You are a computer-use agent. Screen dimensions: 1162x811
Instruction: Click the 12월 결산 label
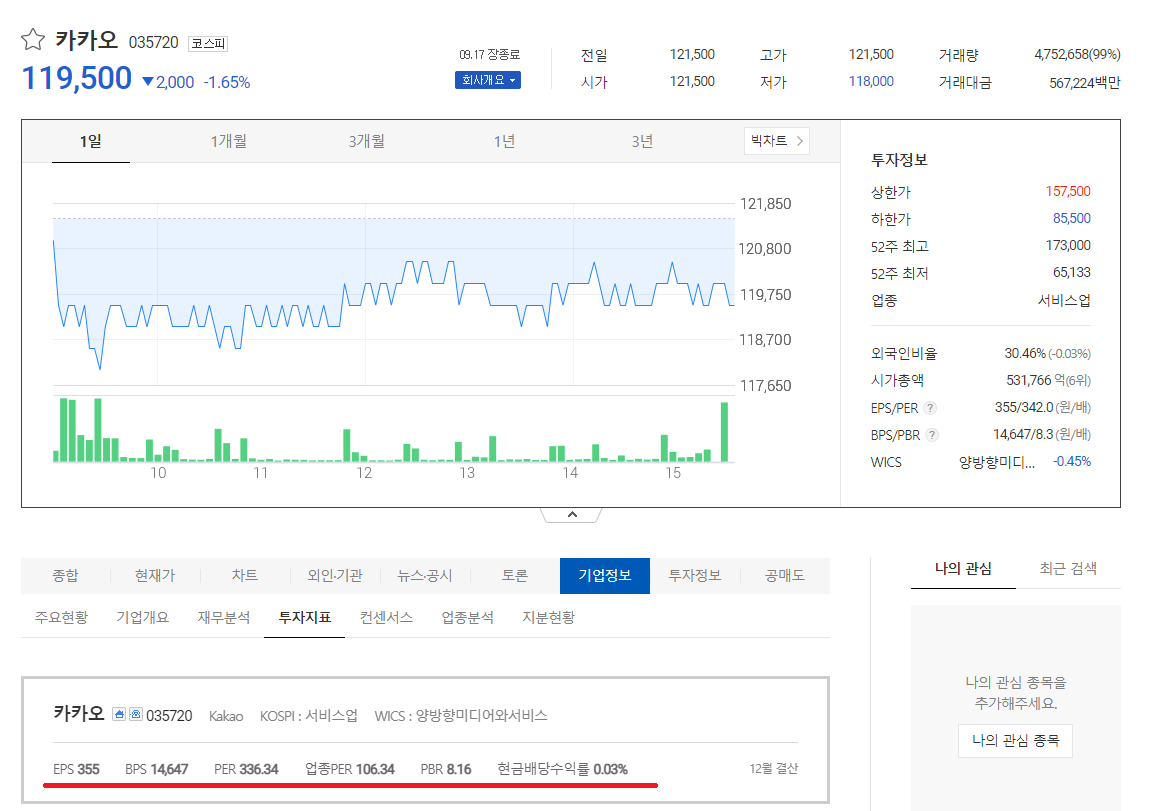(x=774, y=769)
